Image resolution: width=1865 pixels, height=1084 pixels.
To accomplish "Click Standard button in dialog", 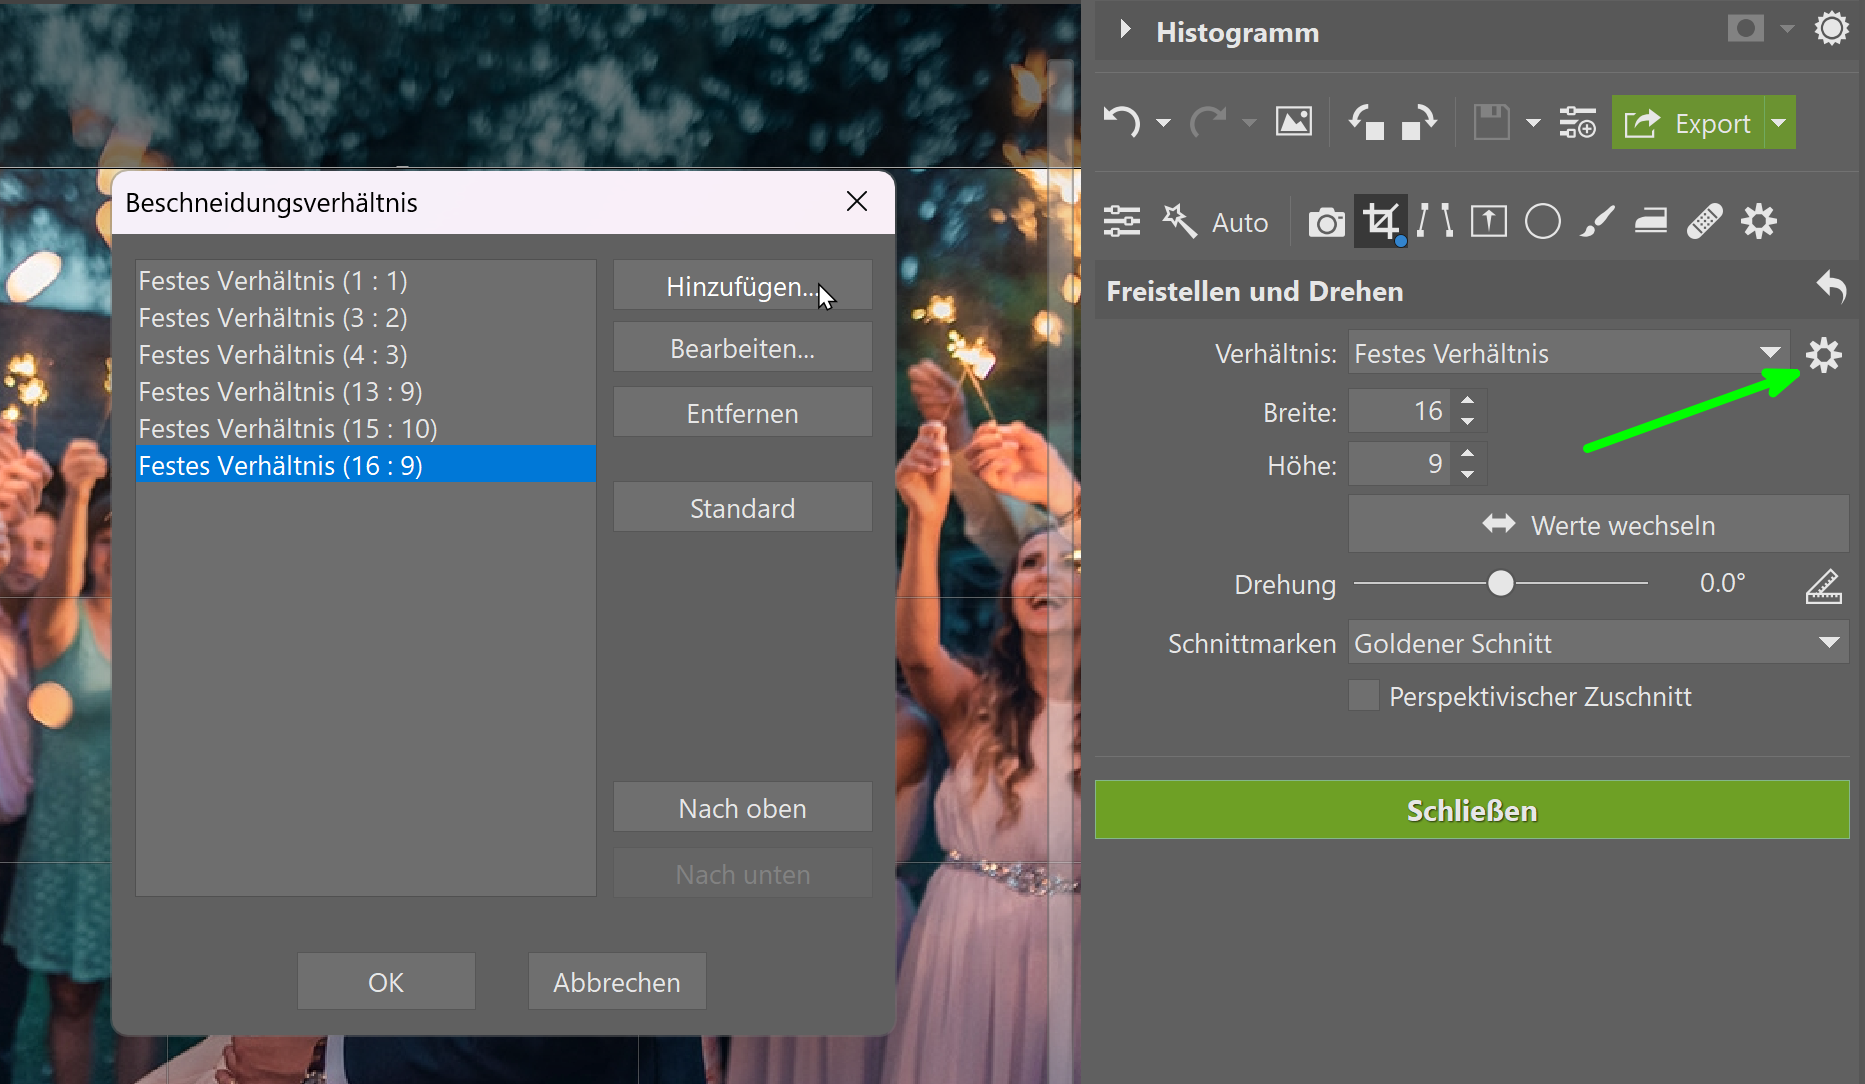I will [x=742, y=508].
